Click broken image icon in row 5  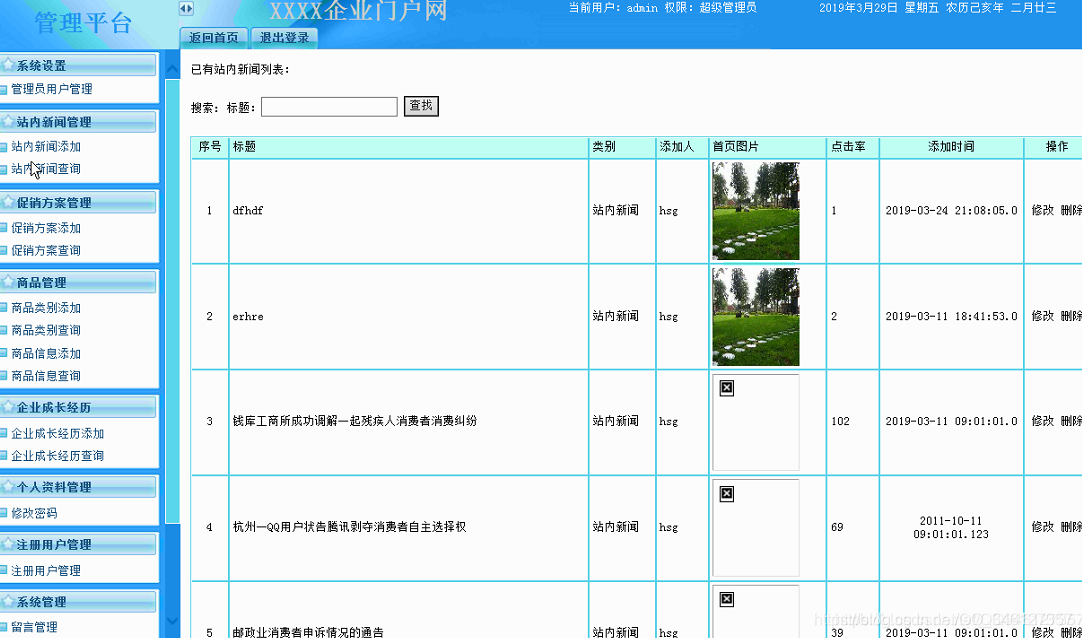pos(727,599)
